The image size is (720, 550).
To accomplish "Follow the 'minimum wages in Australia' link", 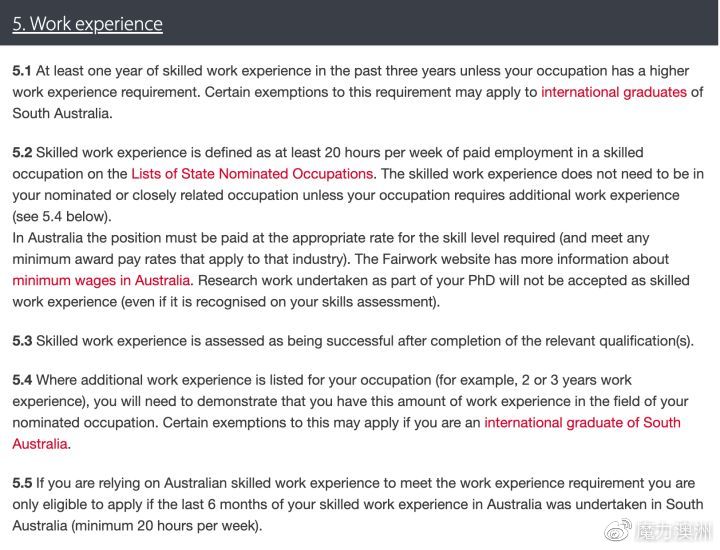I will [x=101, y=280].
